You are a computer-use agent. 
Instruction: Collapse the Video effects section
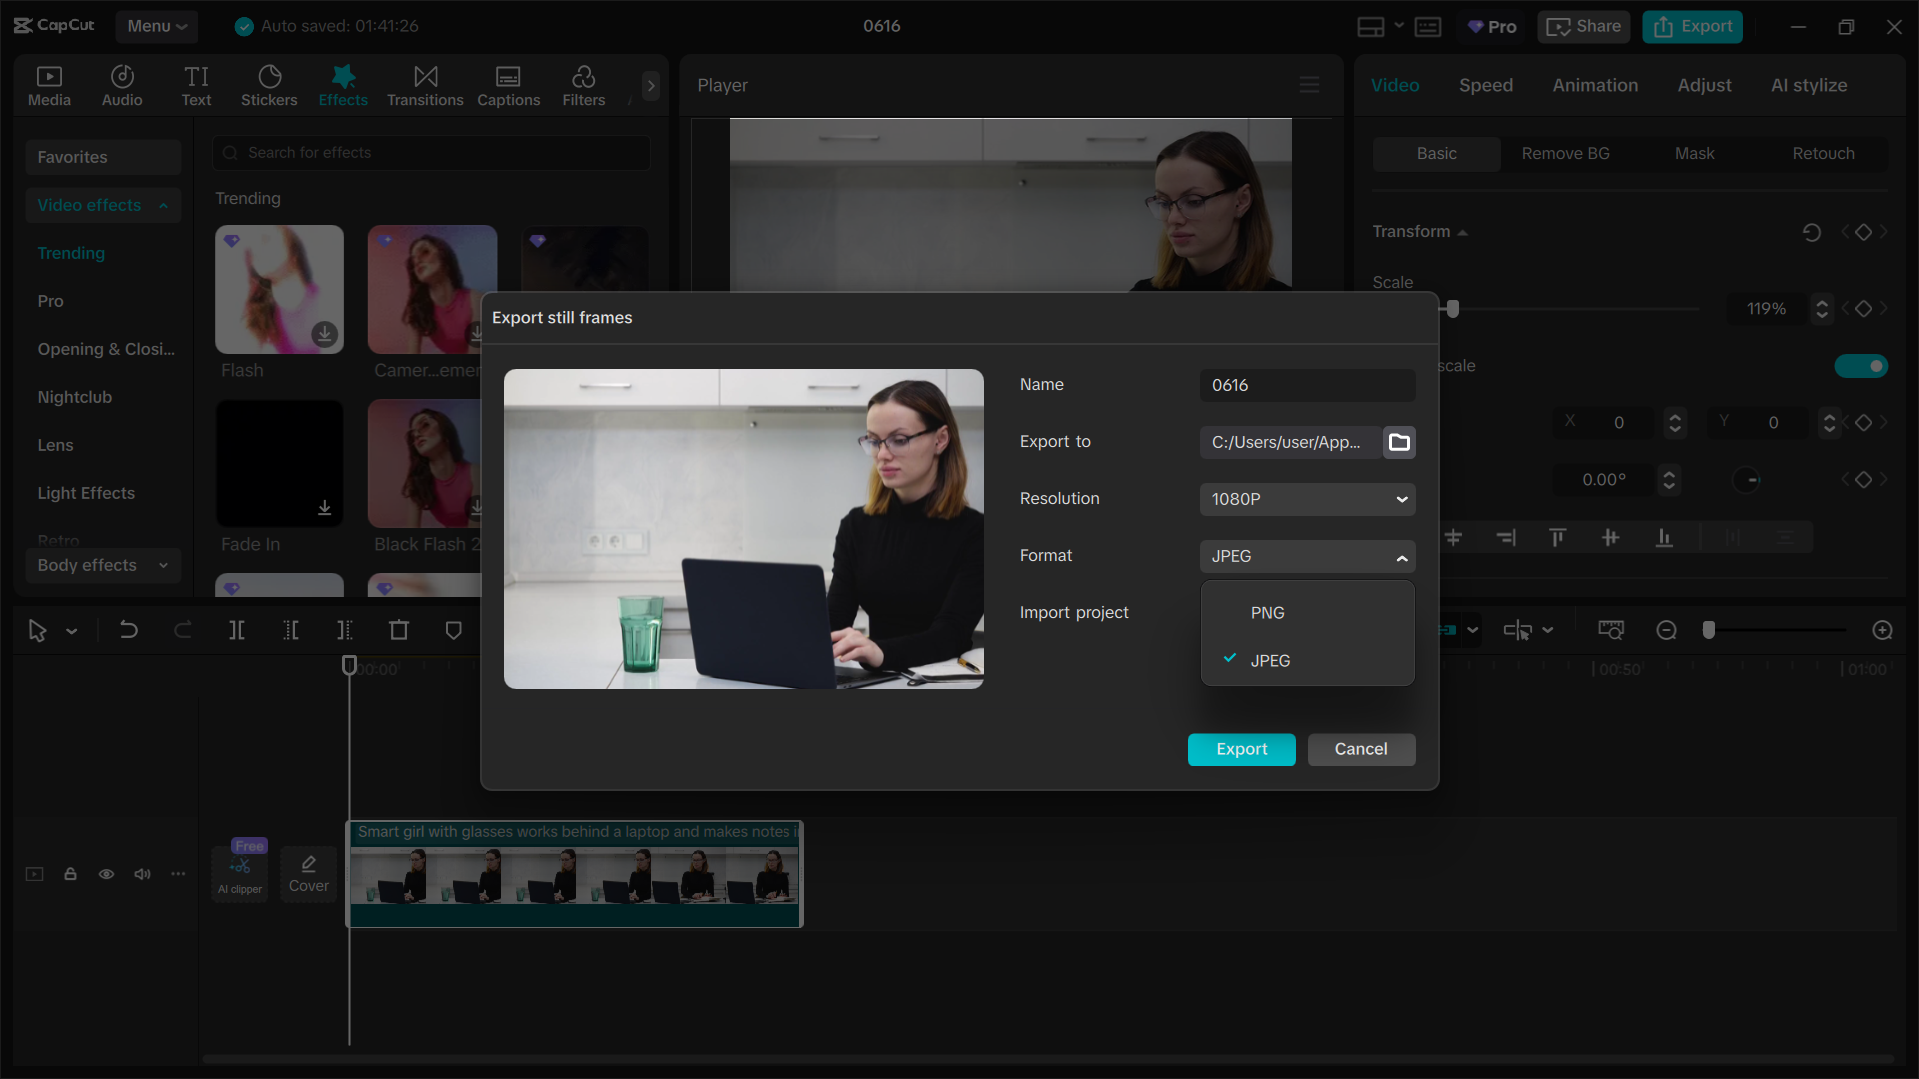pos(162,205)
